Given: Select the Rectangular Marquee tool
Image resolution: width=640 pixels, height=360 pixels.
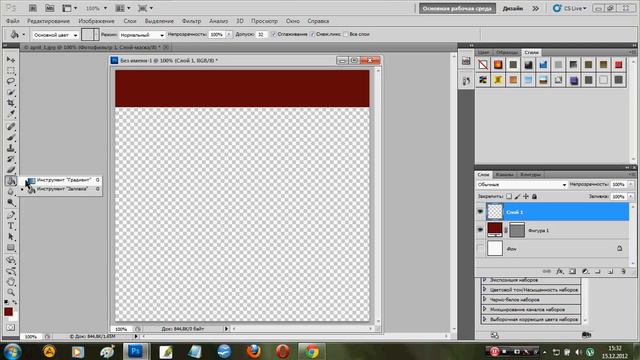Looking at the screenshot, I should 11,70.
